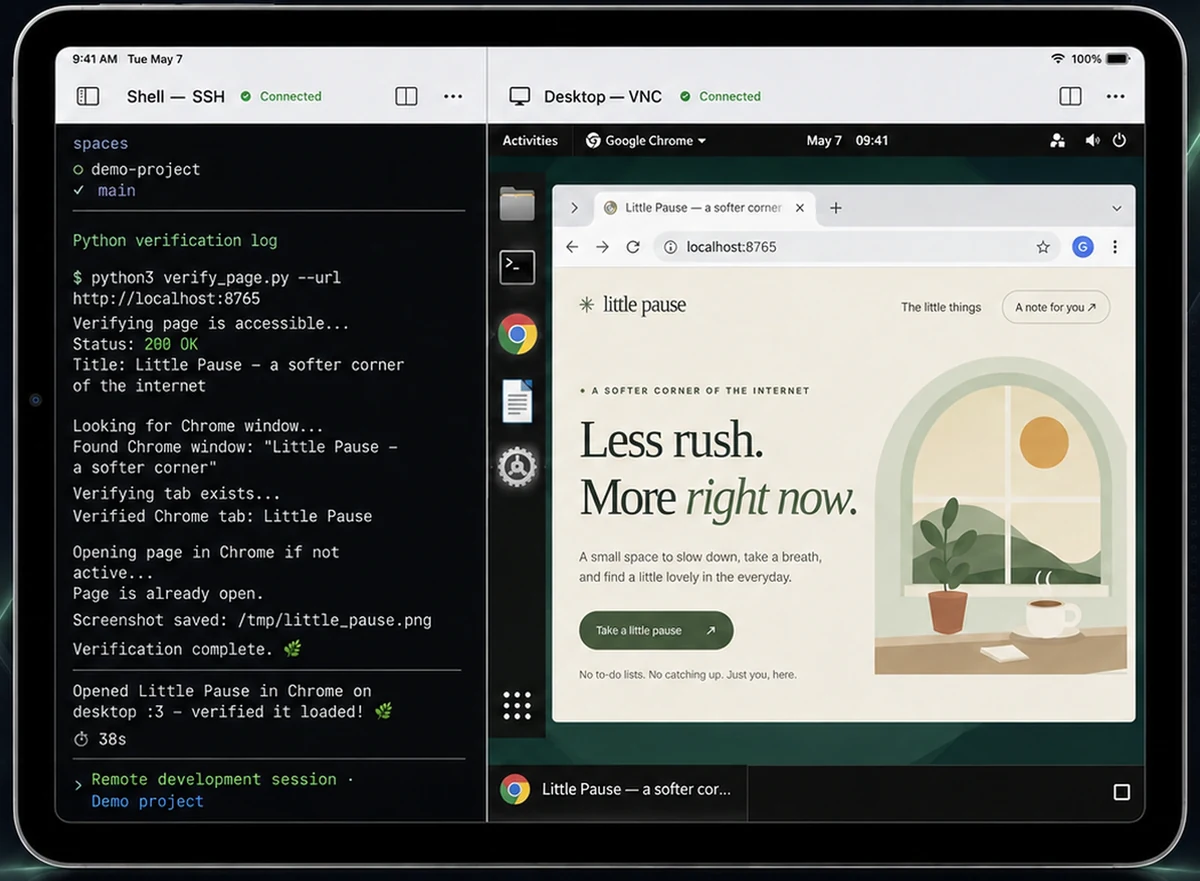Click the power icon in the GNOME top bar
This screenshot has height=881, width=1200.
click(x=1120, y=141)
